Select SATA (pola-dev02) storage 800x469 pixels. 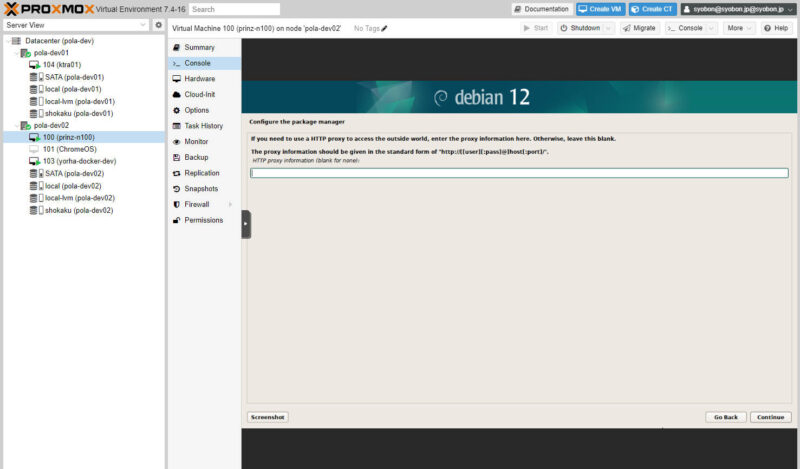coord(74,174)
